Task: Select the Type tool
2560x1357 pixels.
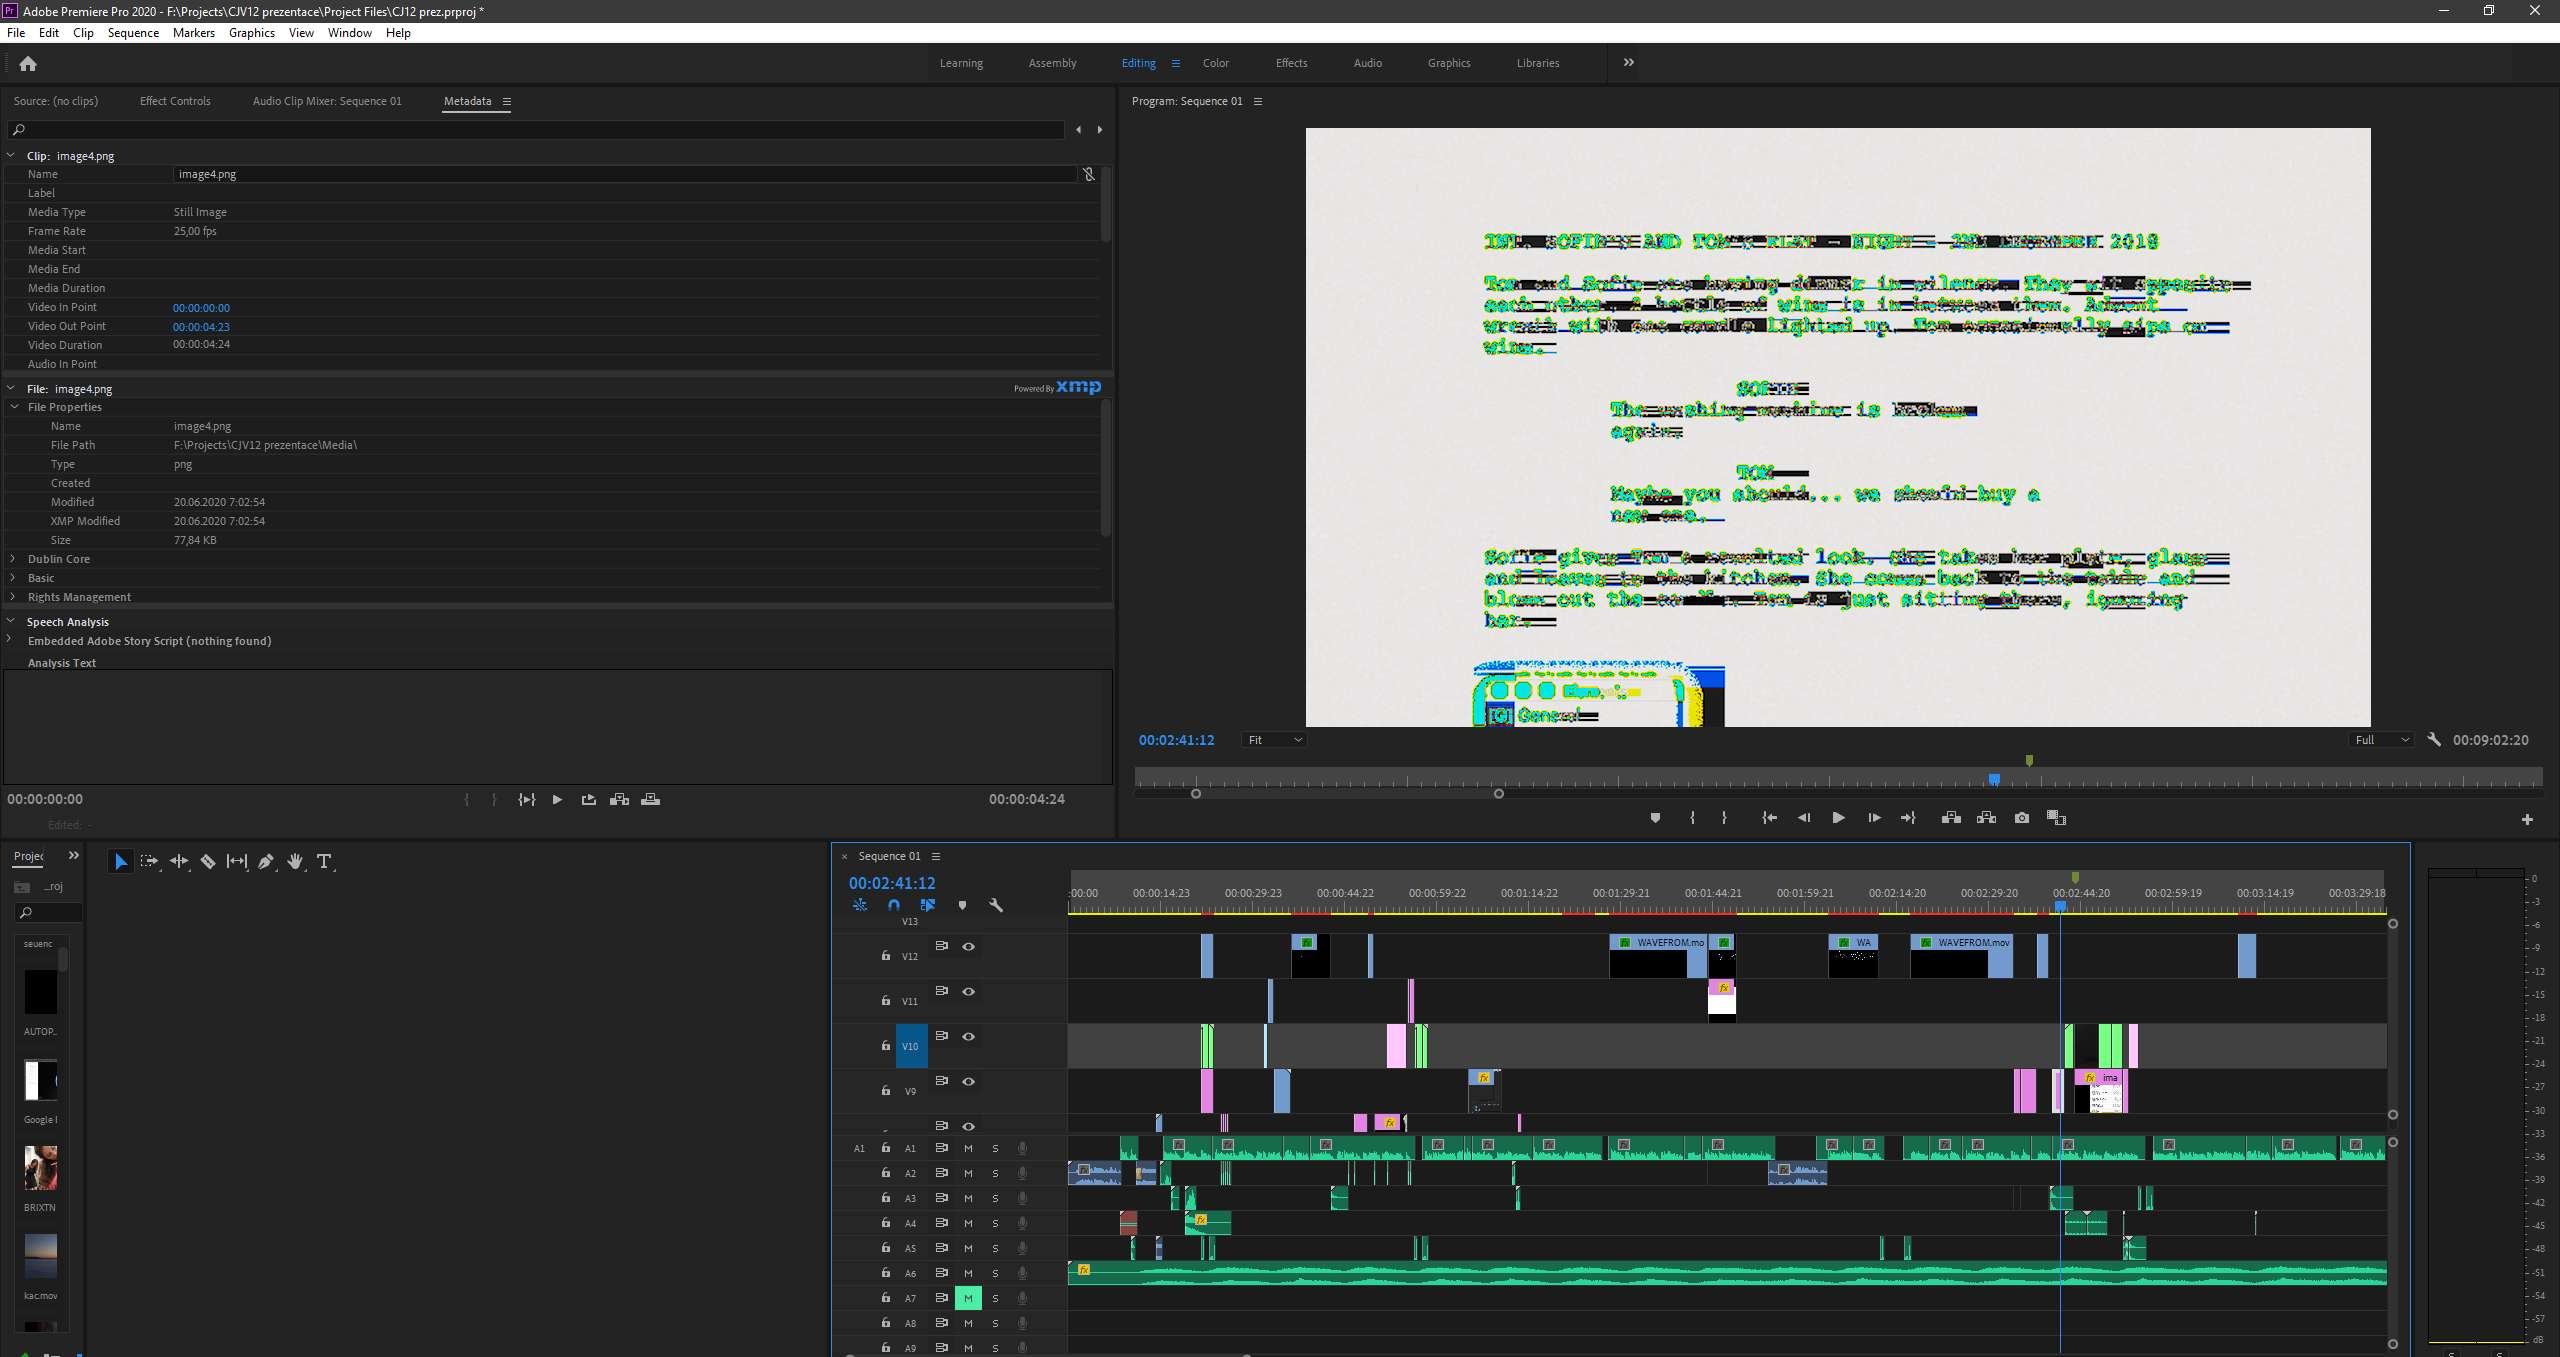Action: tap(324, 861)
